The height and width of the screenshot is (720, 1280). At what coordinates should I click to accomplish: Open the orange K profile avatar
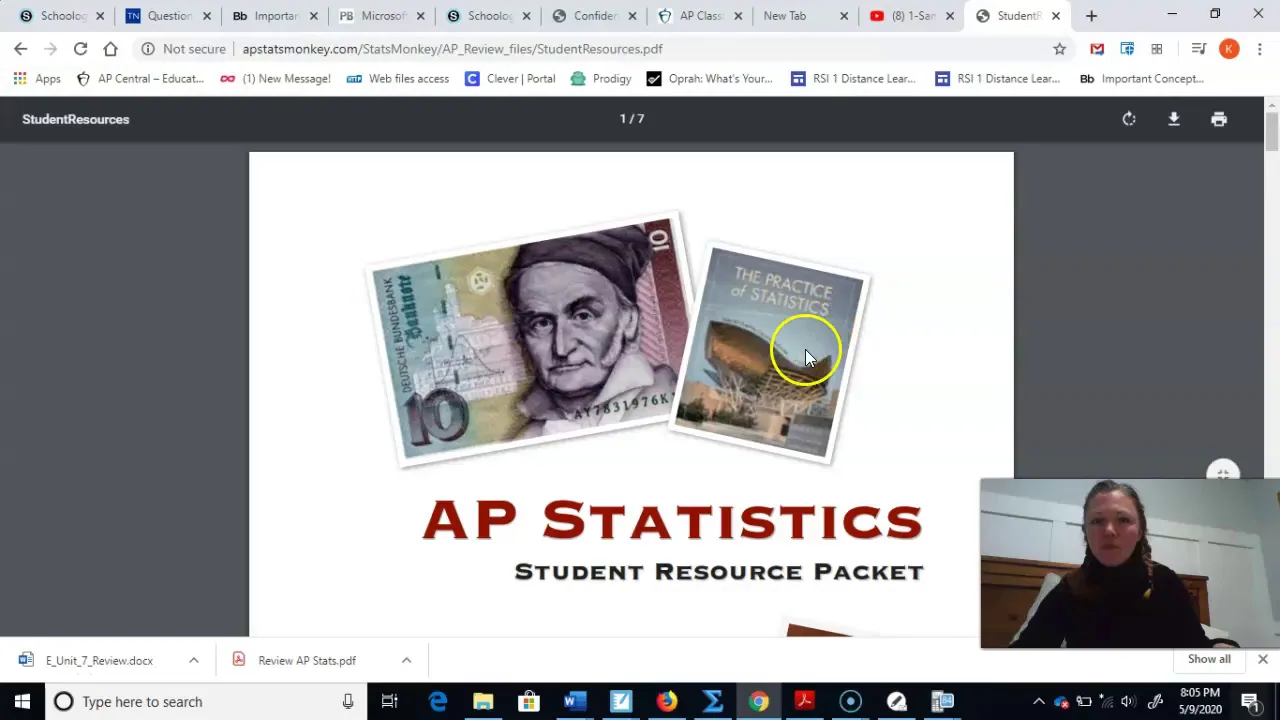(x=1229, y=49)
